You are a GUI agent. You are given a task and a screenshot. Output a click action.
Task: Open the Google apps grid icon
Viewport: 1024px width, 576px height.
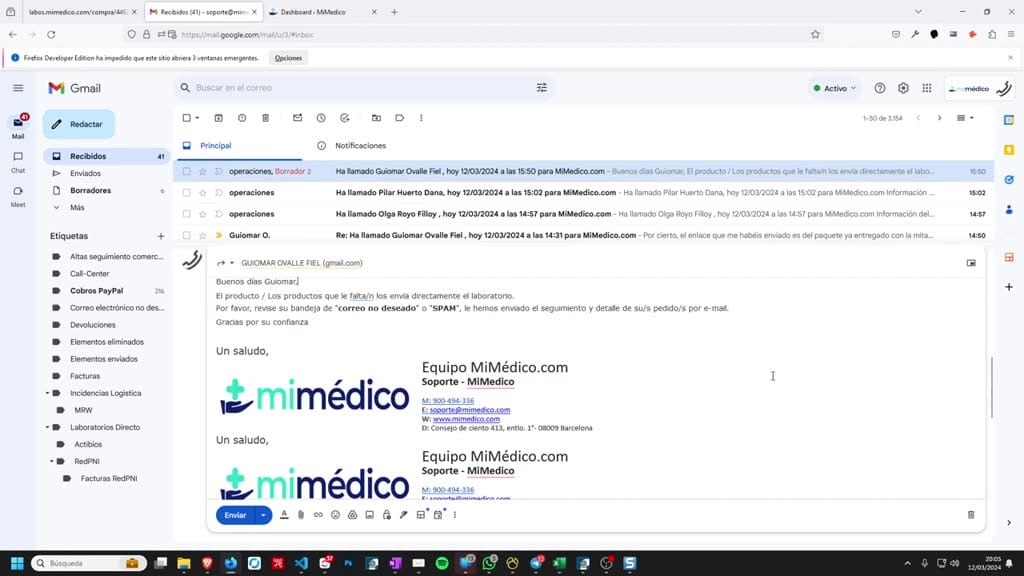tap(927, 88)
